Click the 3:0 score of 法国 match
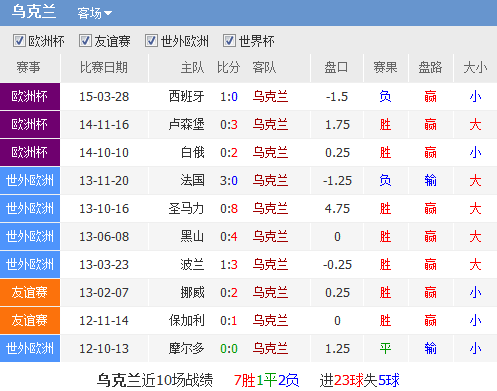Viewport: 497px width, 391px height. tap(229, 181)
